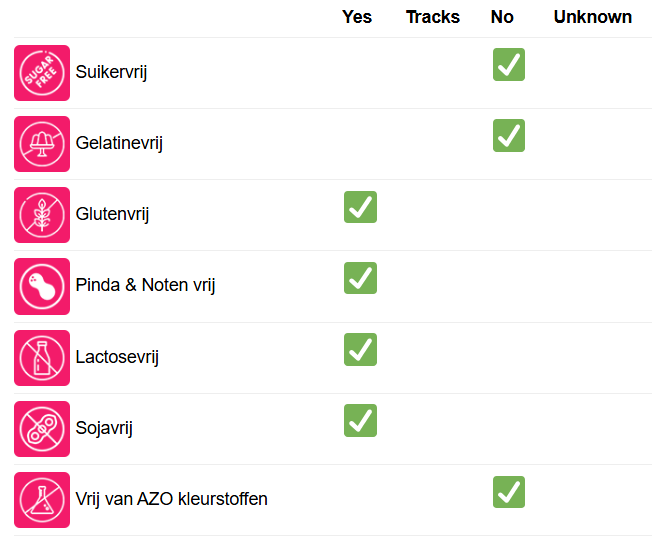Toggle the Suikervrij No checkmark
This screenshot has height=539, width=661.
[x=508, y=65]
